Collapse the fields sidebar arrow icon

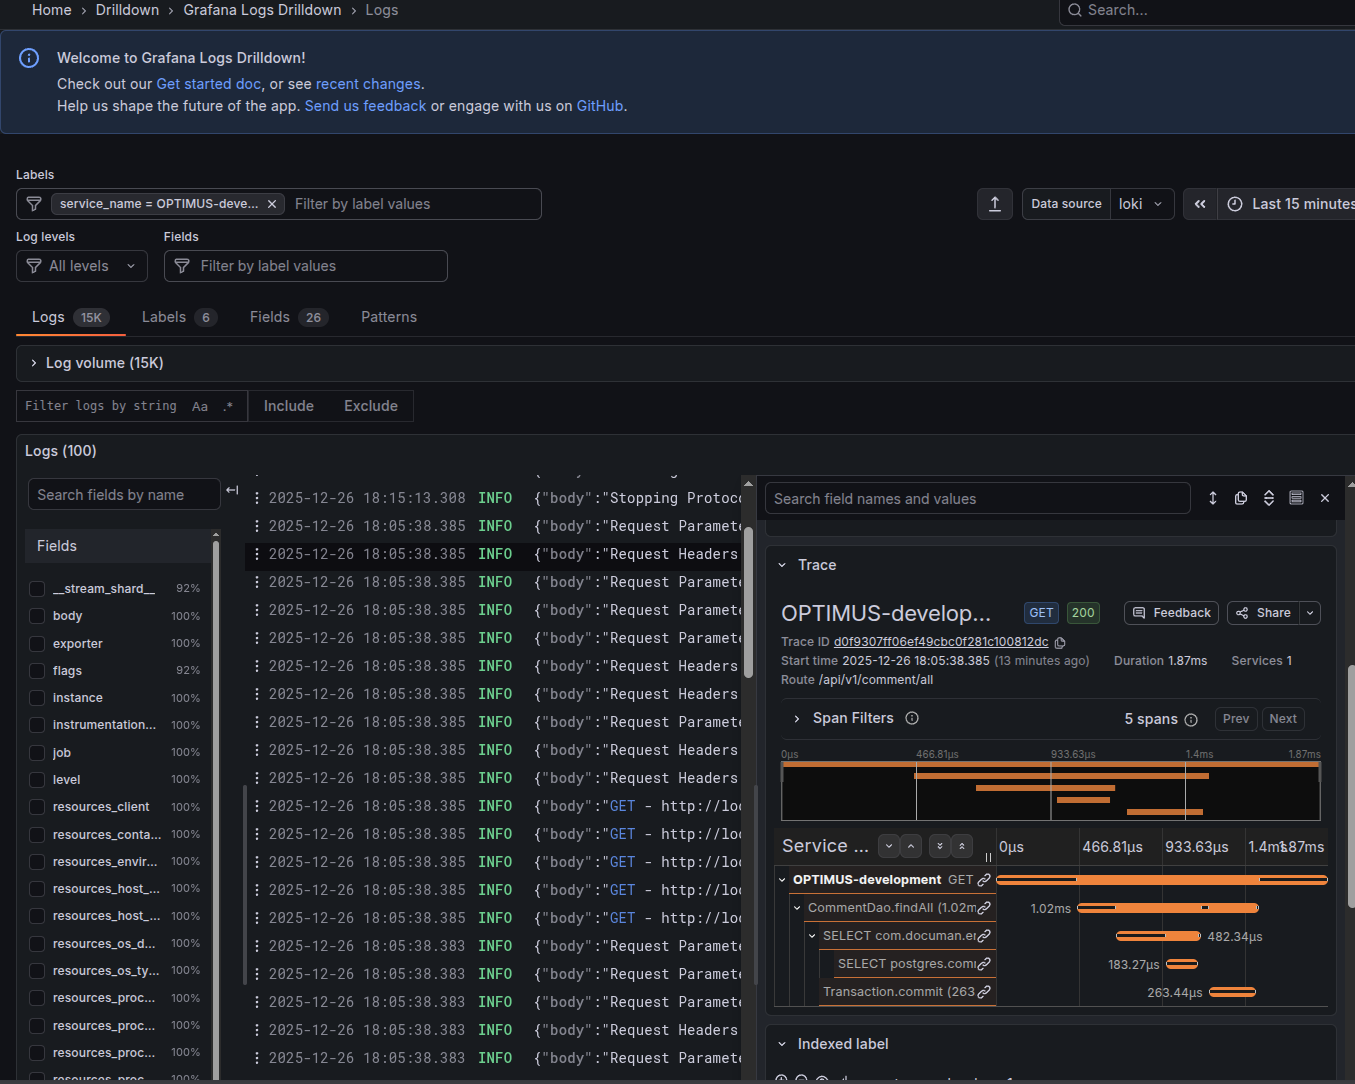[x=232, y=490]
